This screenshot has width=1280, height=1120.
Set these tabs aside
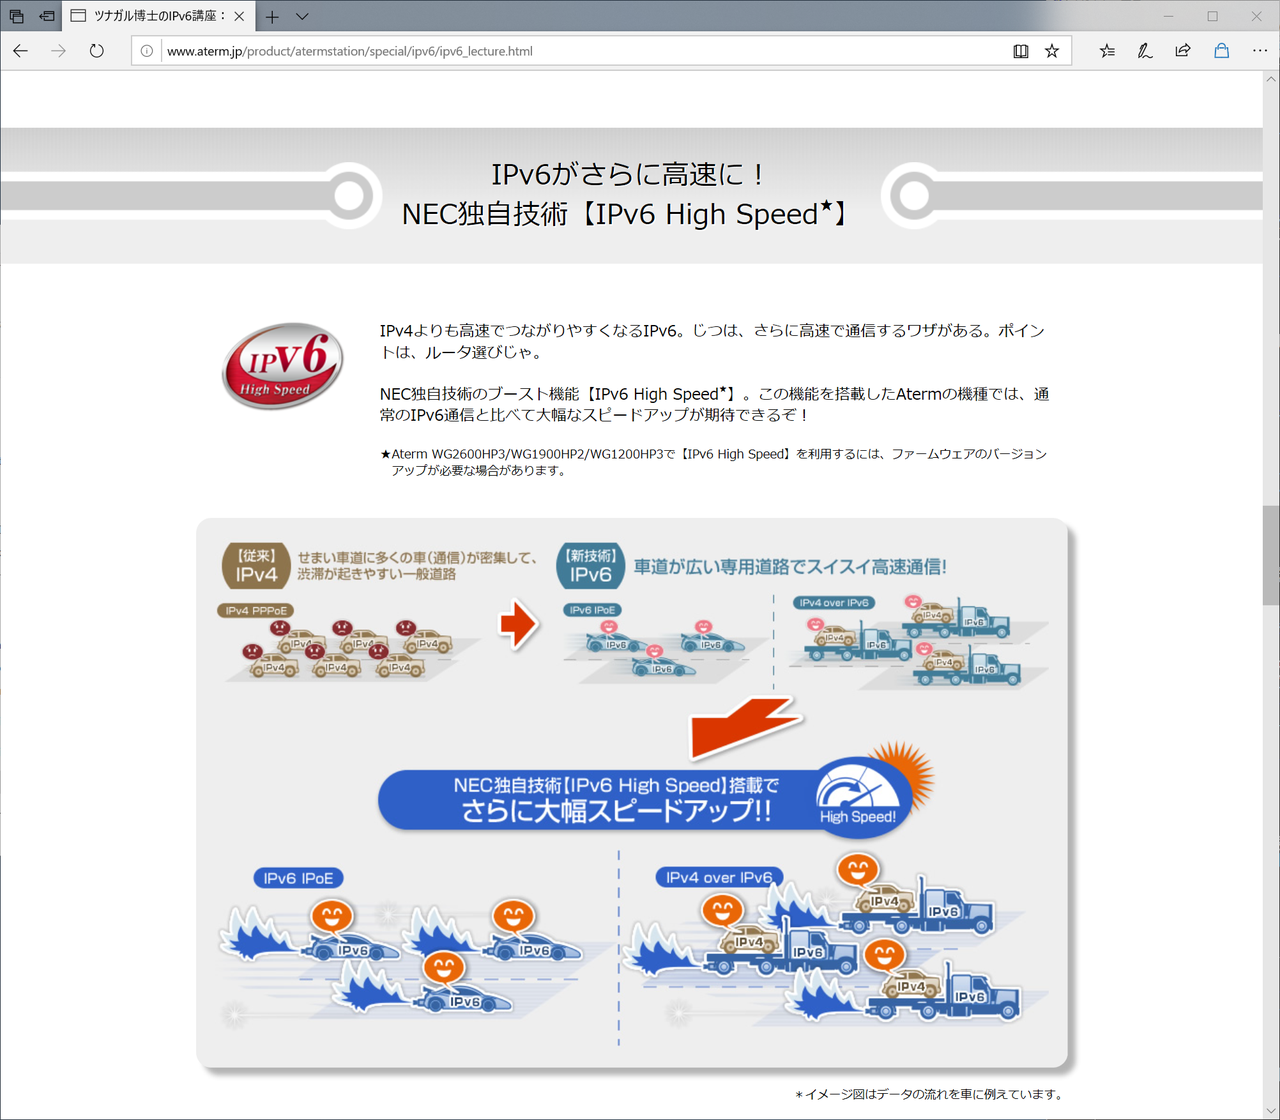pos(46,16)
